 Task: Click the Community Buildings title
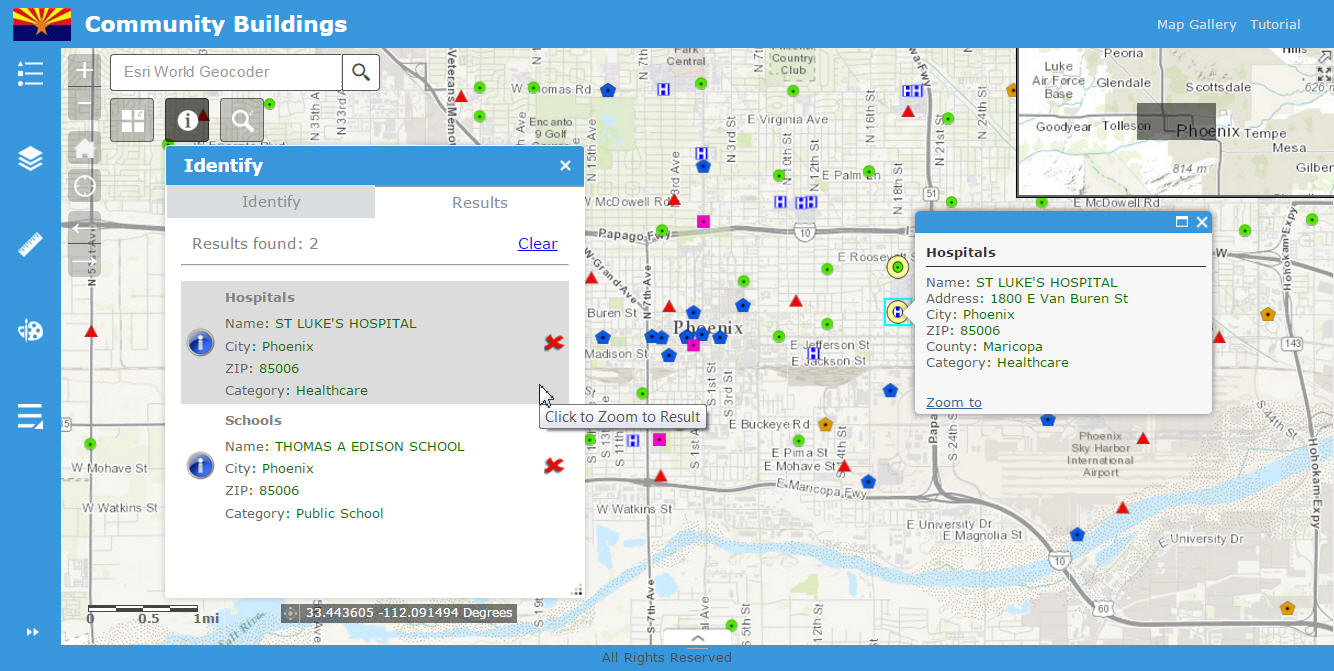pos(216,24)
